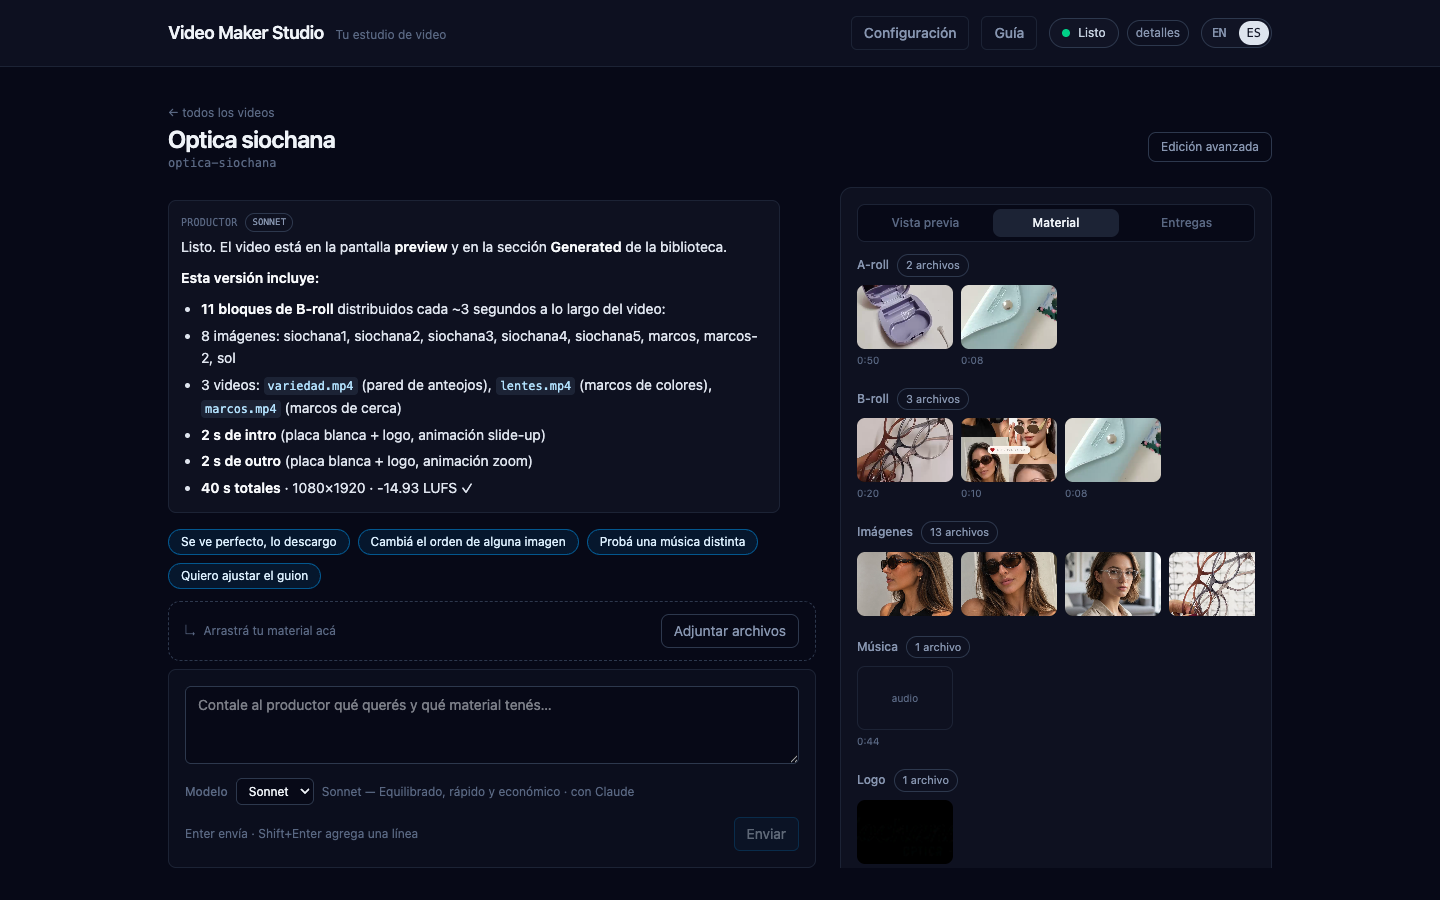
Task: Choose 'Se ve perfecto, lo descargo' suggestion
Action: (x=259, y=542)
